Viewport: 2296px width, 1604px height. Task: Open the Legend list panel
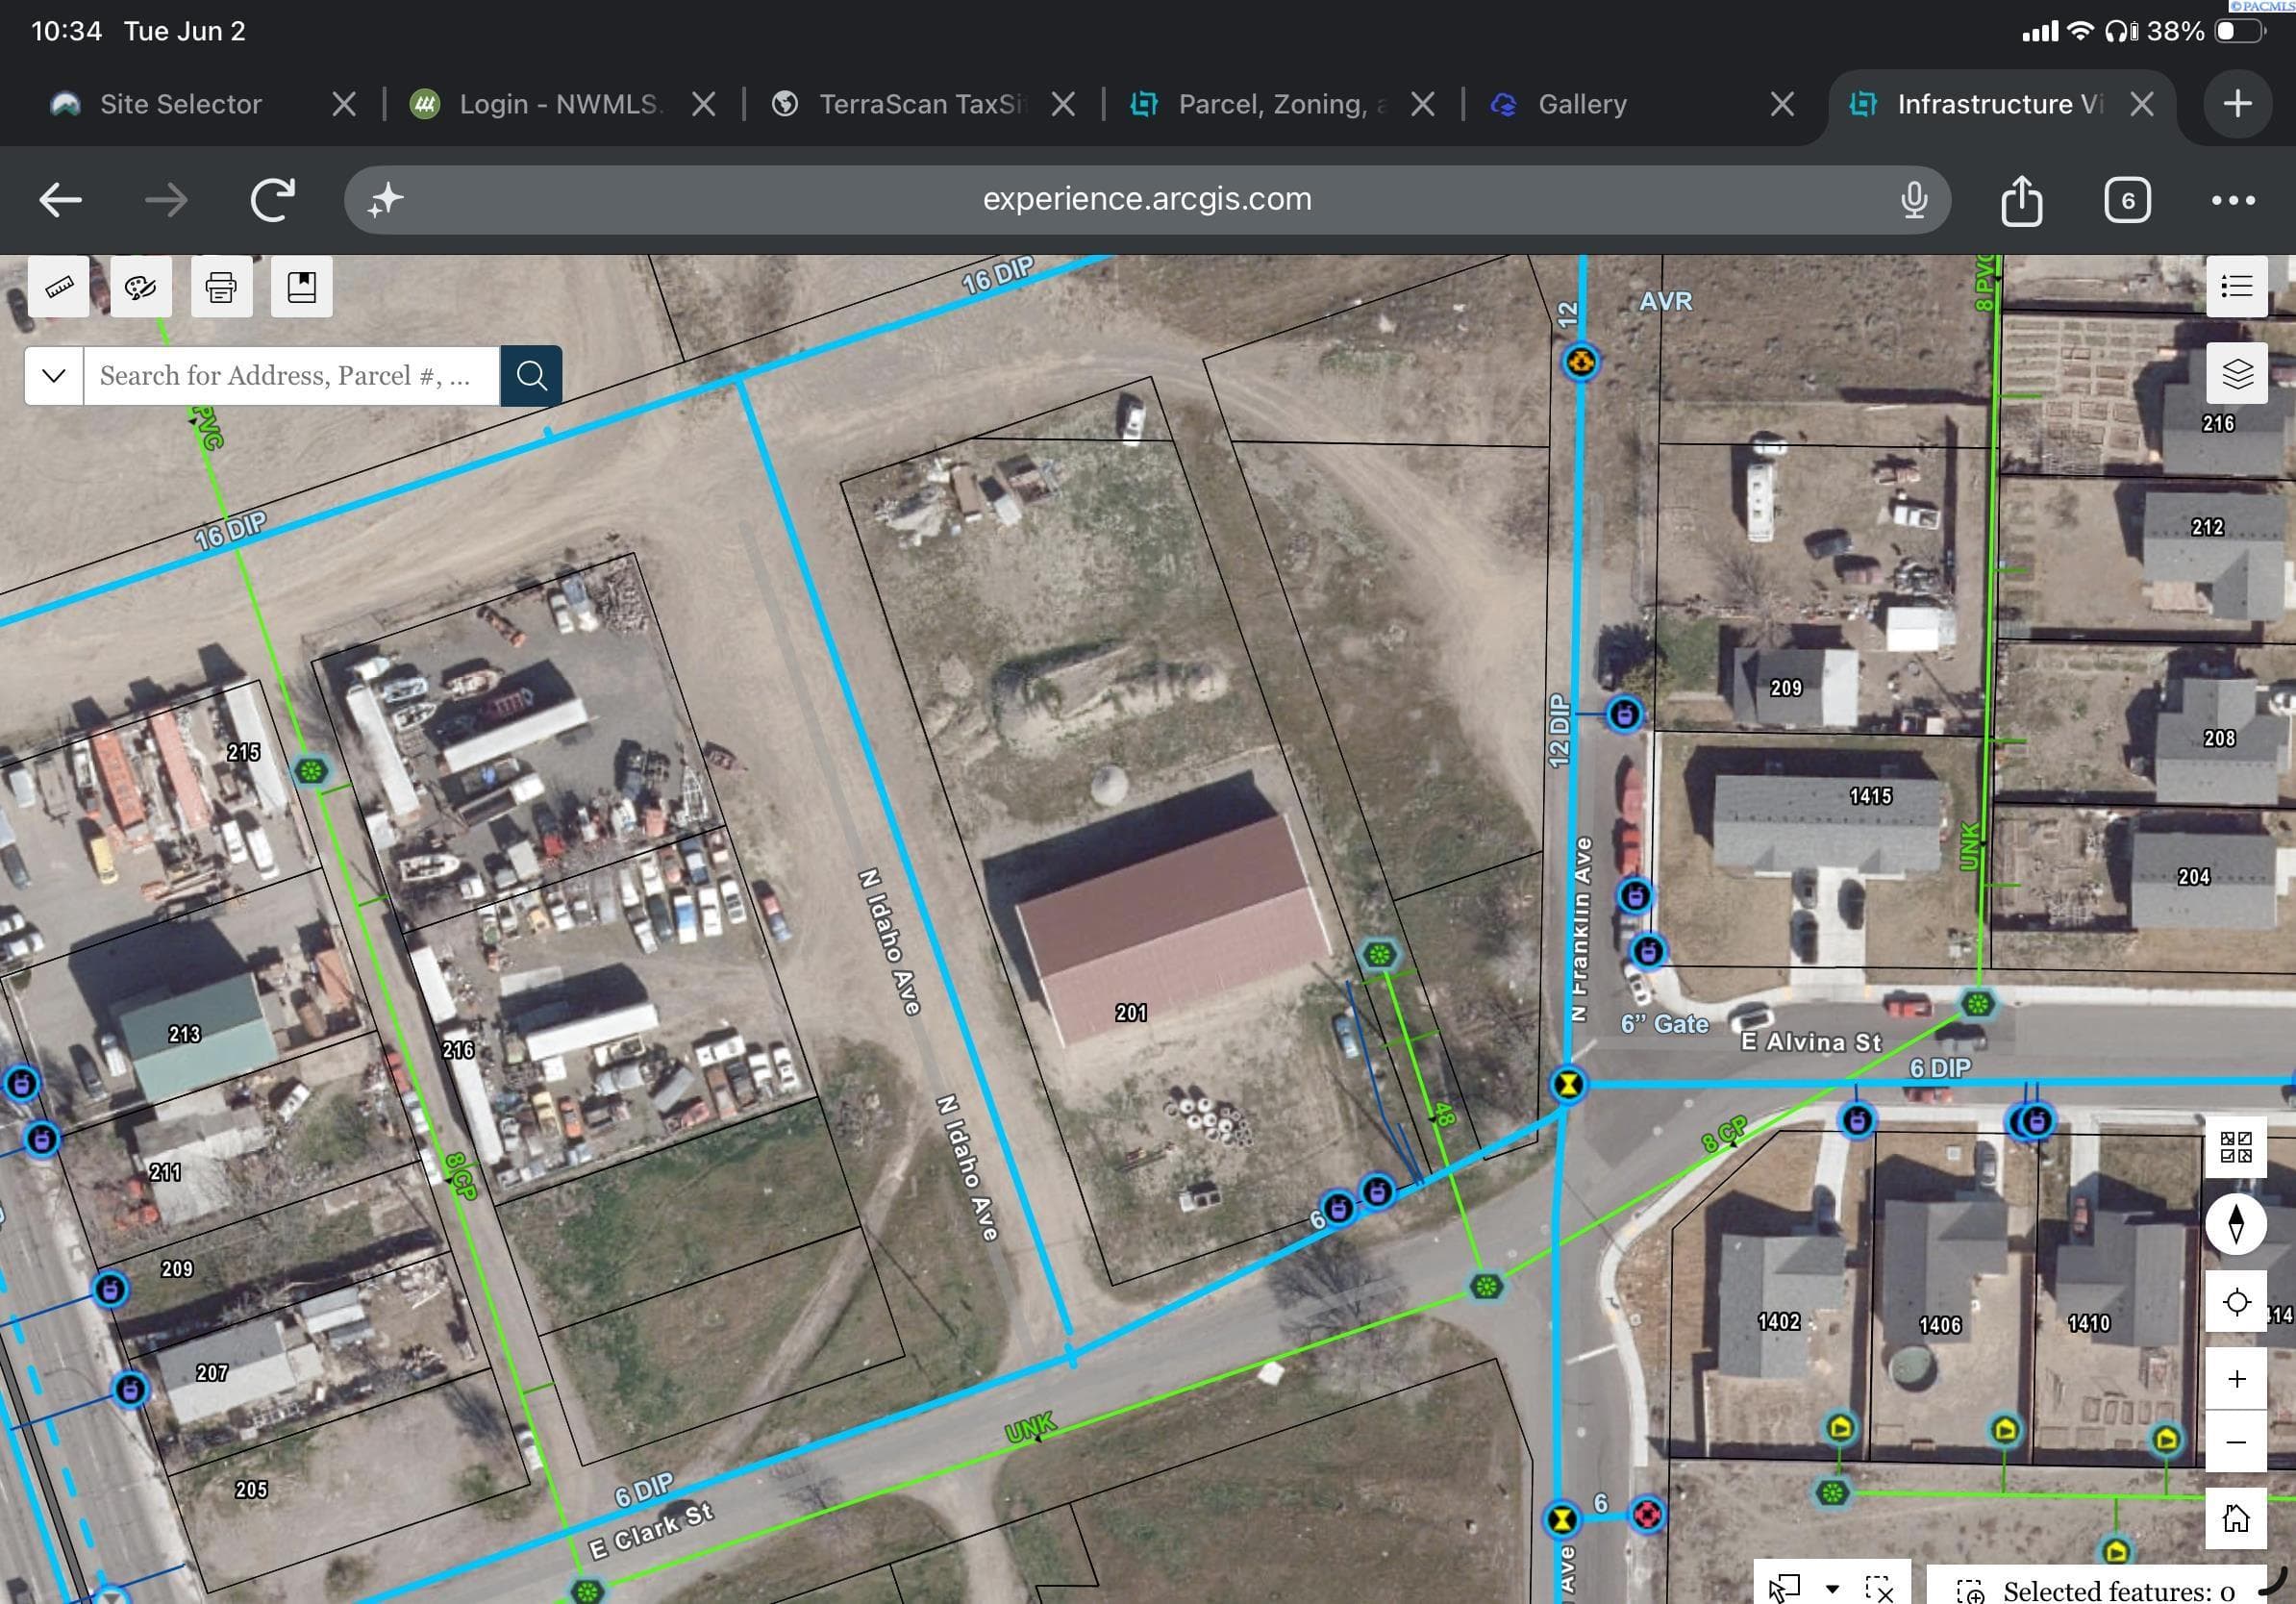[2236, 287]
